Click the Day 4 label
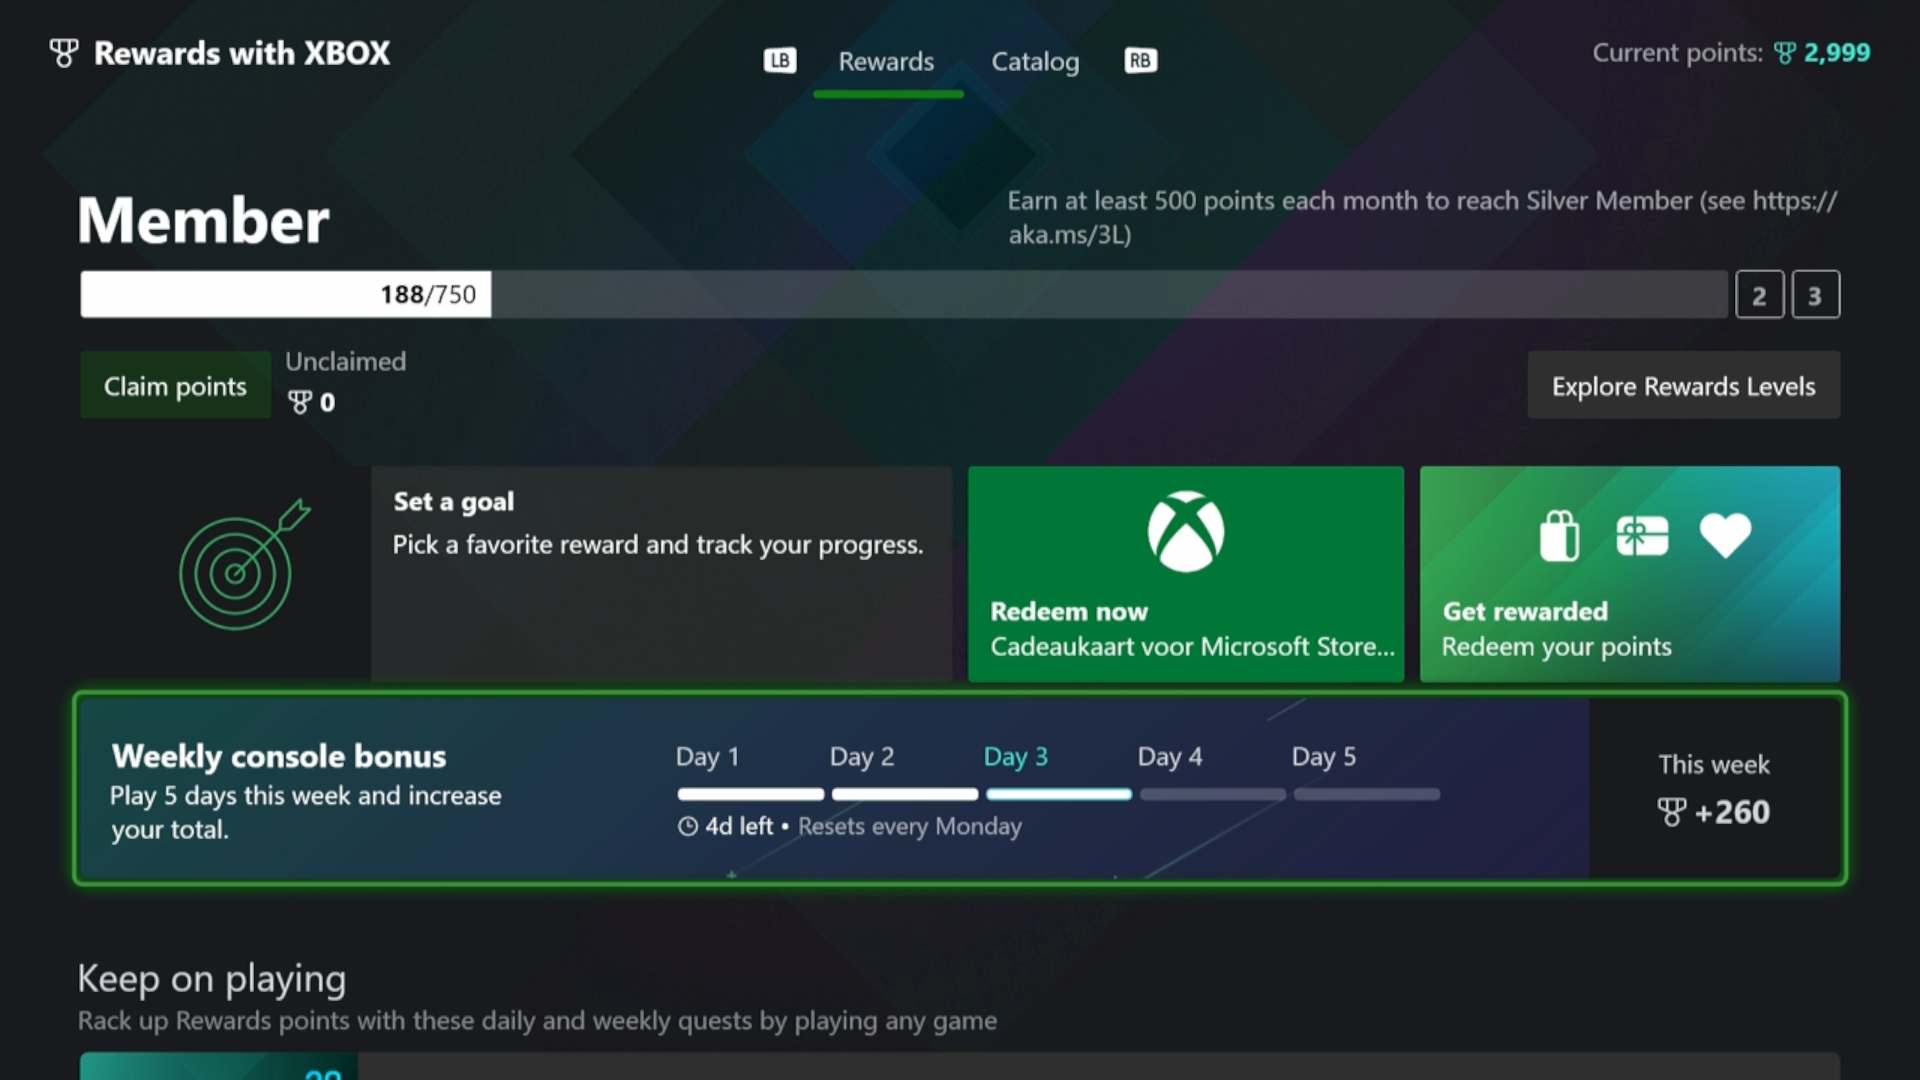 pyautogui.click(x=1170, y=757)
